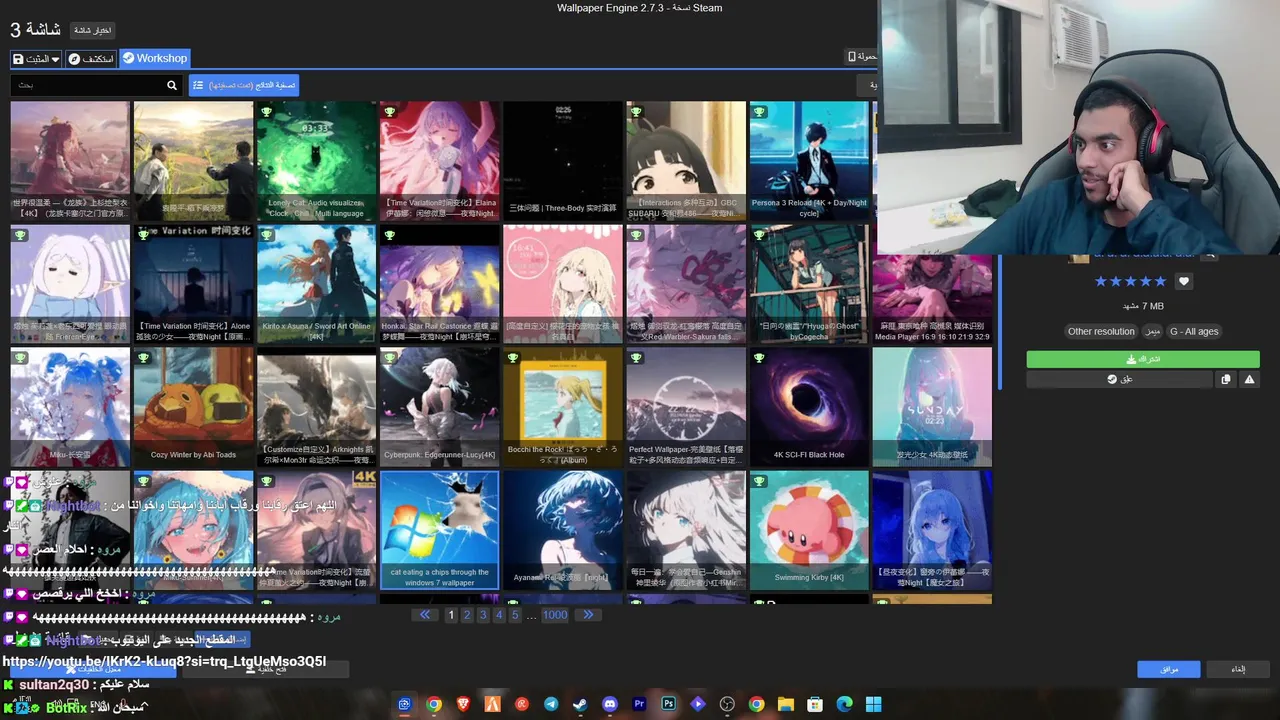Image resolution: width=1280 pixels, height=720 pixels.
Task: Select the 'Three-Body' black wallpaper
Action: tap(562, 160)
